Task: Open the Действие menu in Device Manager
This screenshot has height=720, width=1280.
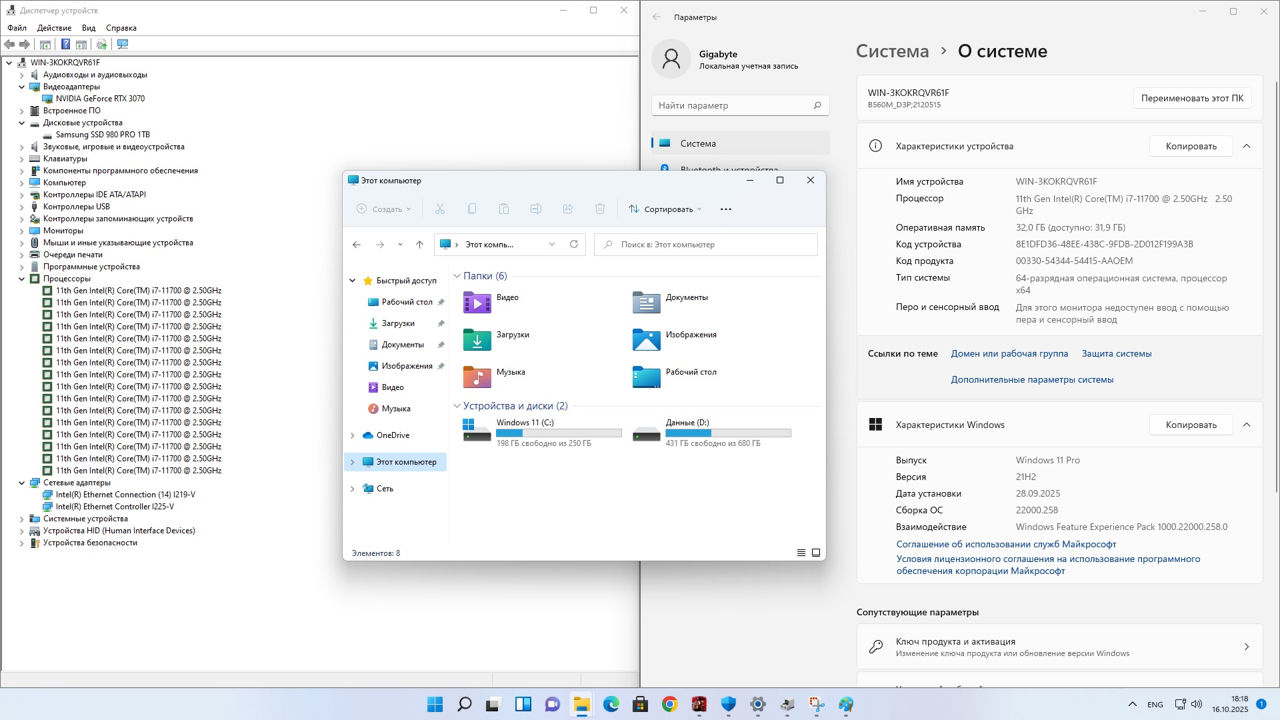Action: point(54,28)
